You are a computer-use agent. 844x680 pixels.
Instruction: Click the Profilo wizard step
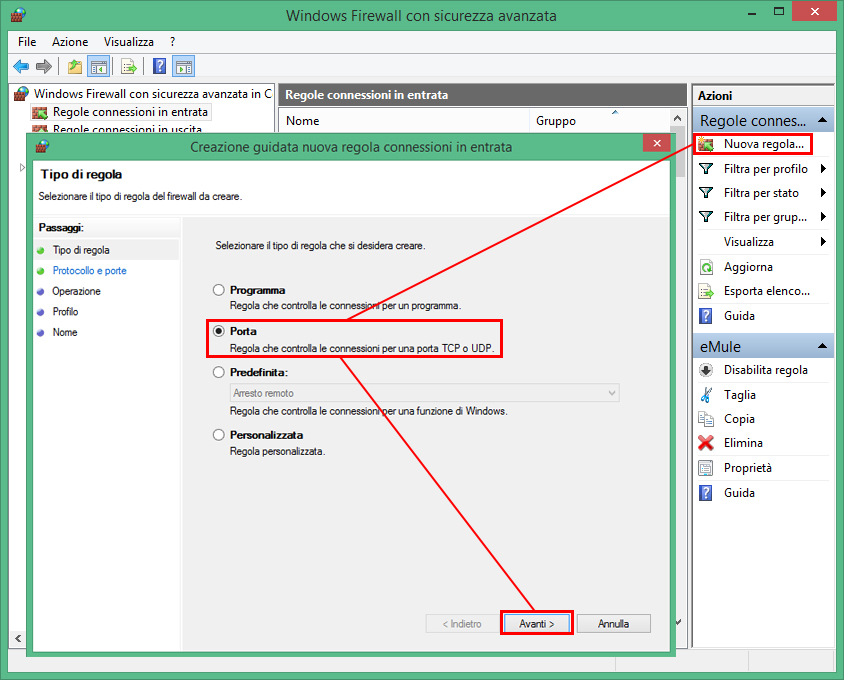coord(65,312)
